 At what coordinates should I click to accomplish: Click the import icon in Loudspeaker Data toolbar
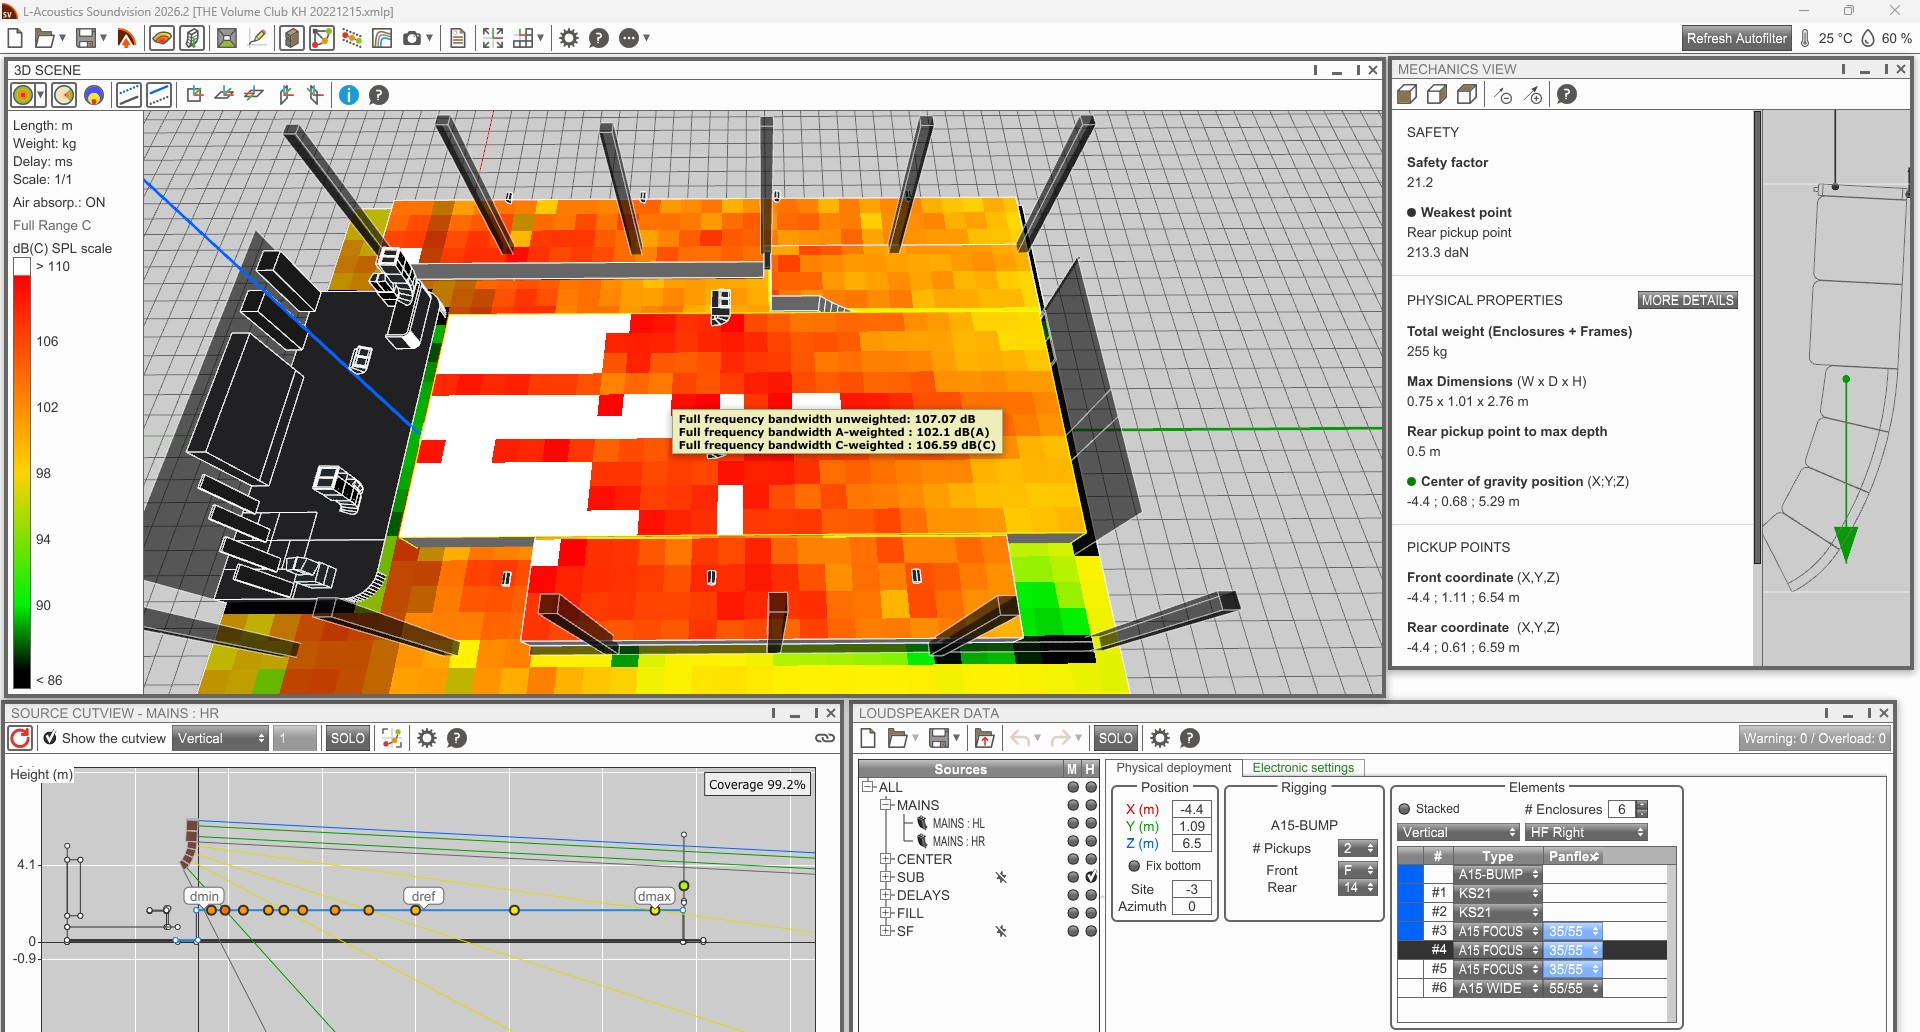(985, 738)
